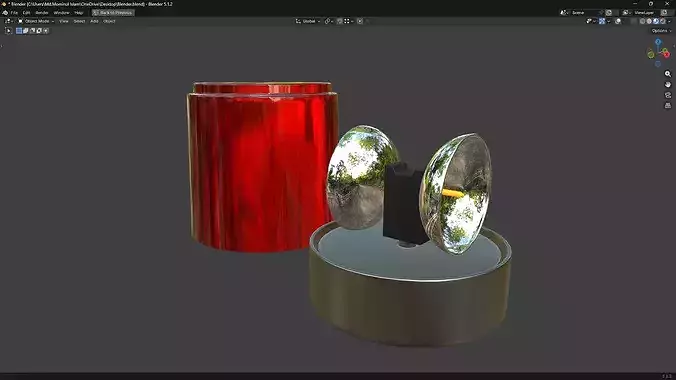Screen dimensions: 676x380
Task: Open the viewport Add menu
Action: (94, 21)
